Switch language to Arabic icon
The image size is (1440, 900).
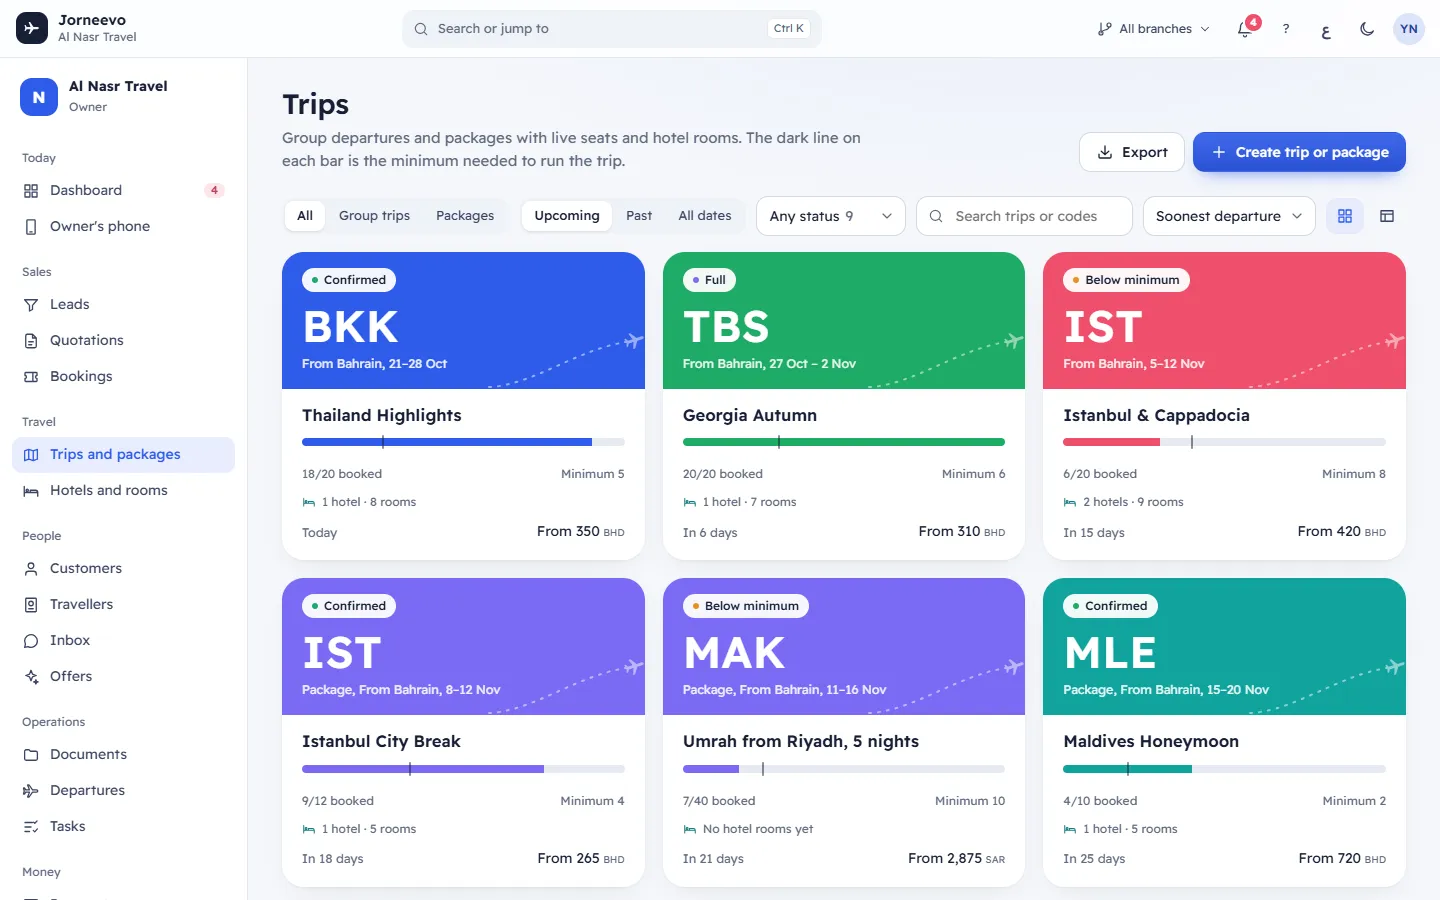point(1326,29)
